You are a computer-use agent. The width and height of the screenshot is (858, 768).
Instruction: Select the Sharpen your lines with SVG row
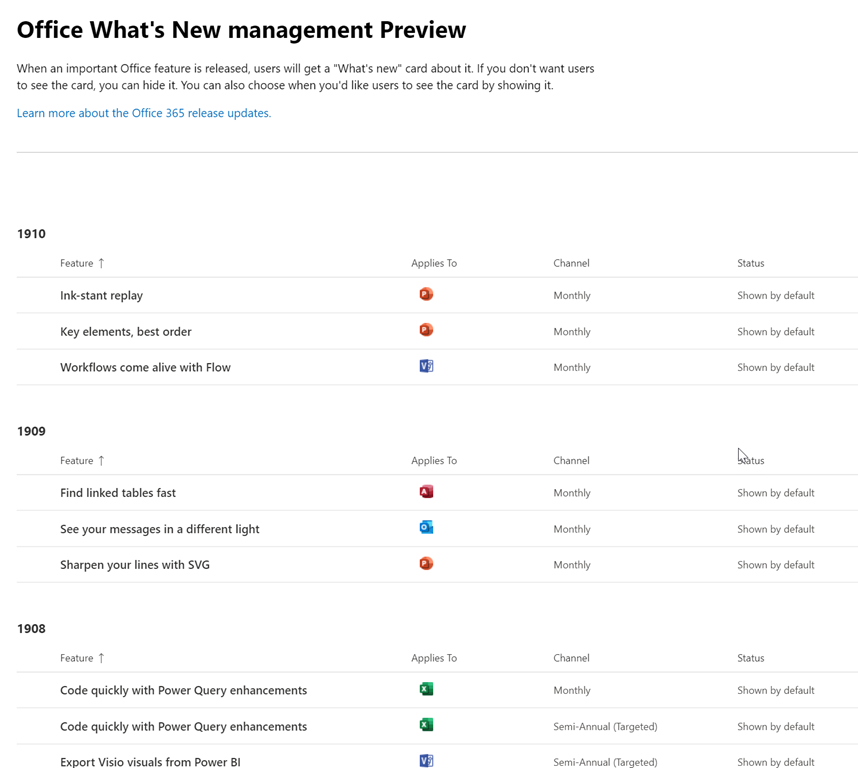coord(135,563)
